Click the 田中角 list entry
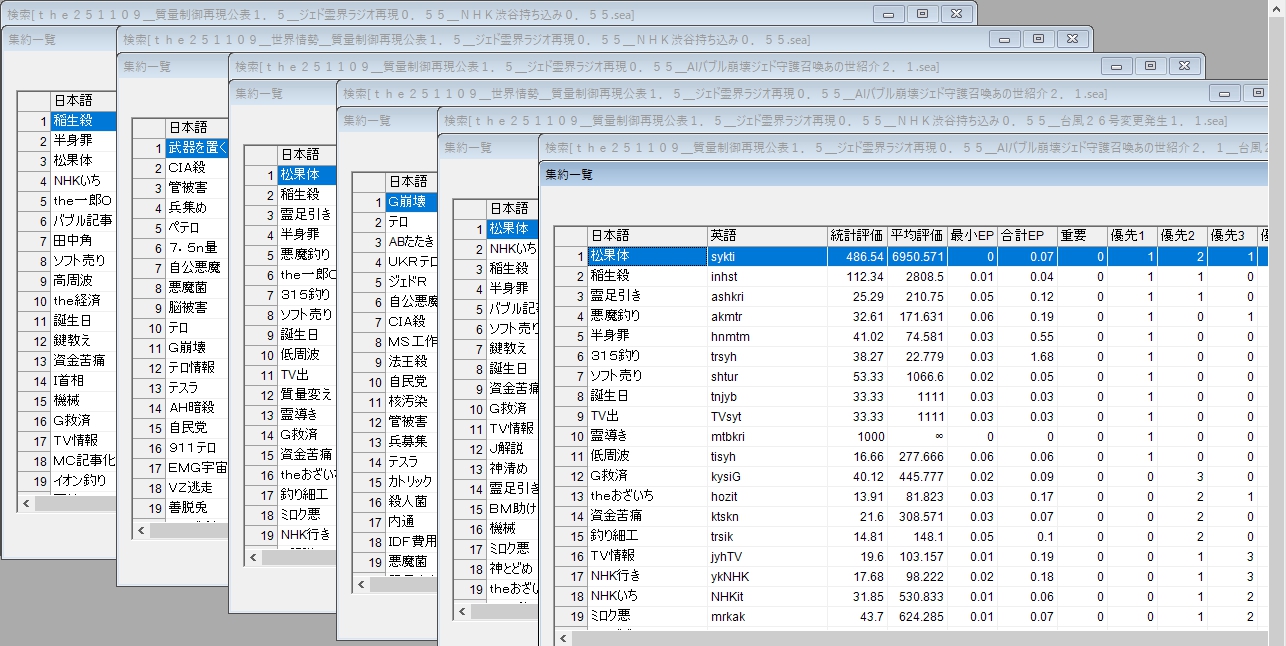Viewport: 1286px width, 646px height. 82,240
